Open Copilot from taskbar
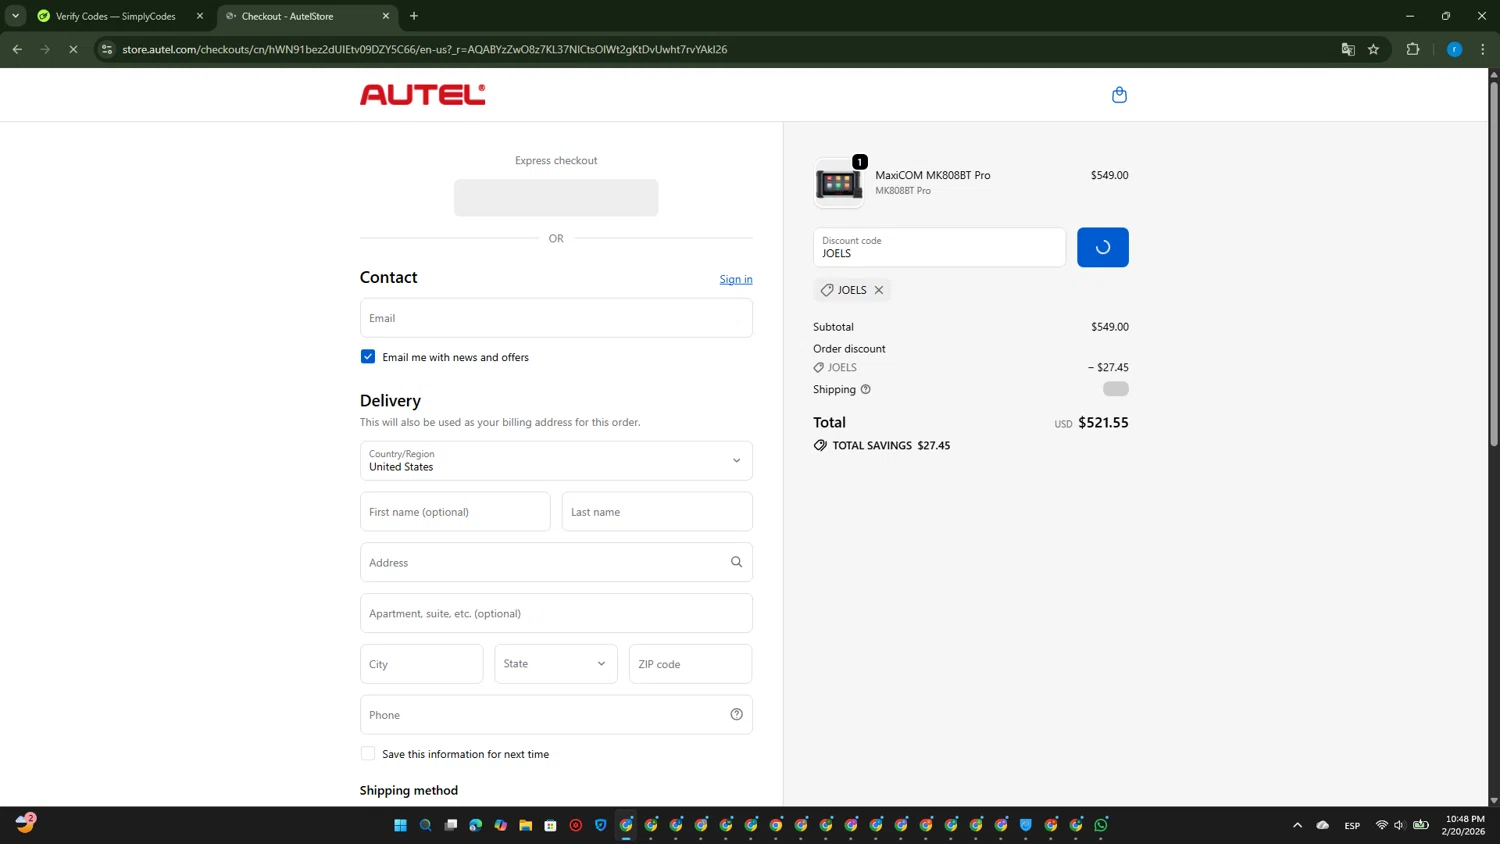Screen dimensions: 1500x844 500,825
